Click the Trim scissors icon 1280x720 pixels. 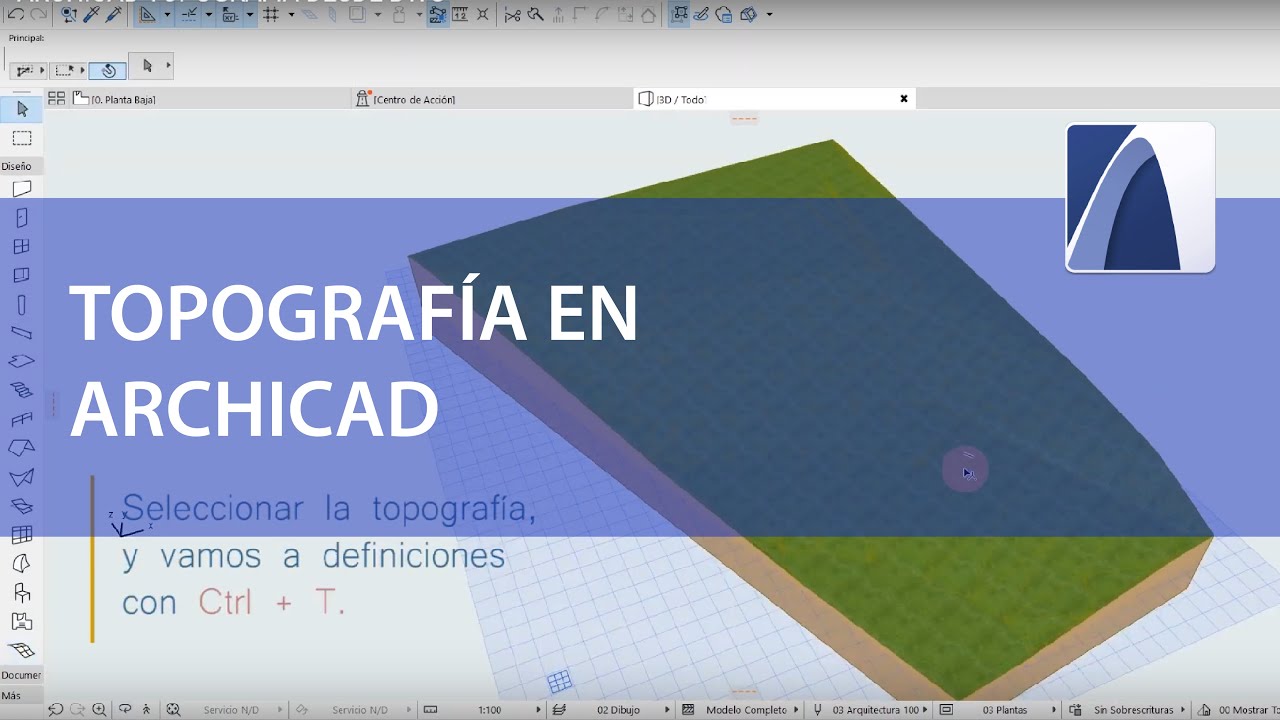point(512,14)
